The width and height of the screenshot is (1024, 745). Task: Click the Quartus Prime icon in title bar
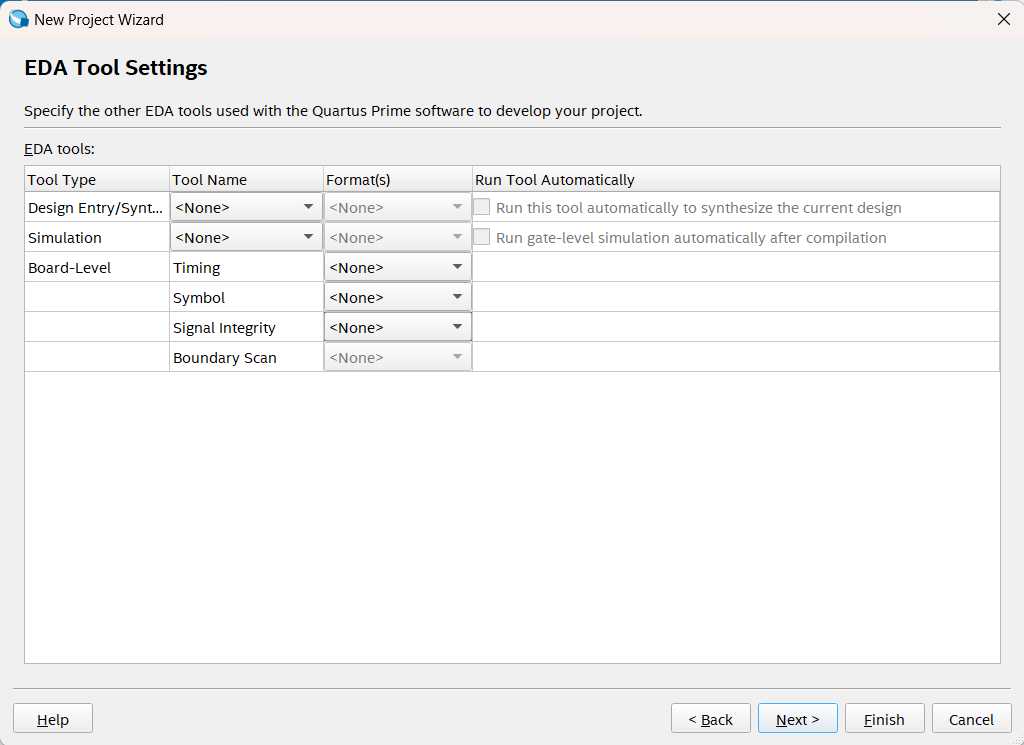(18, 19)
